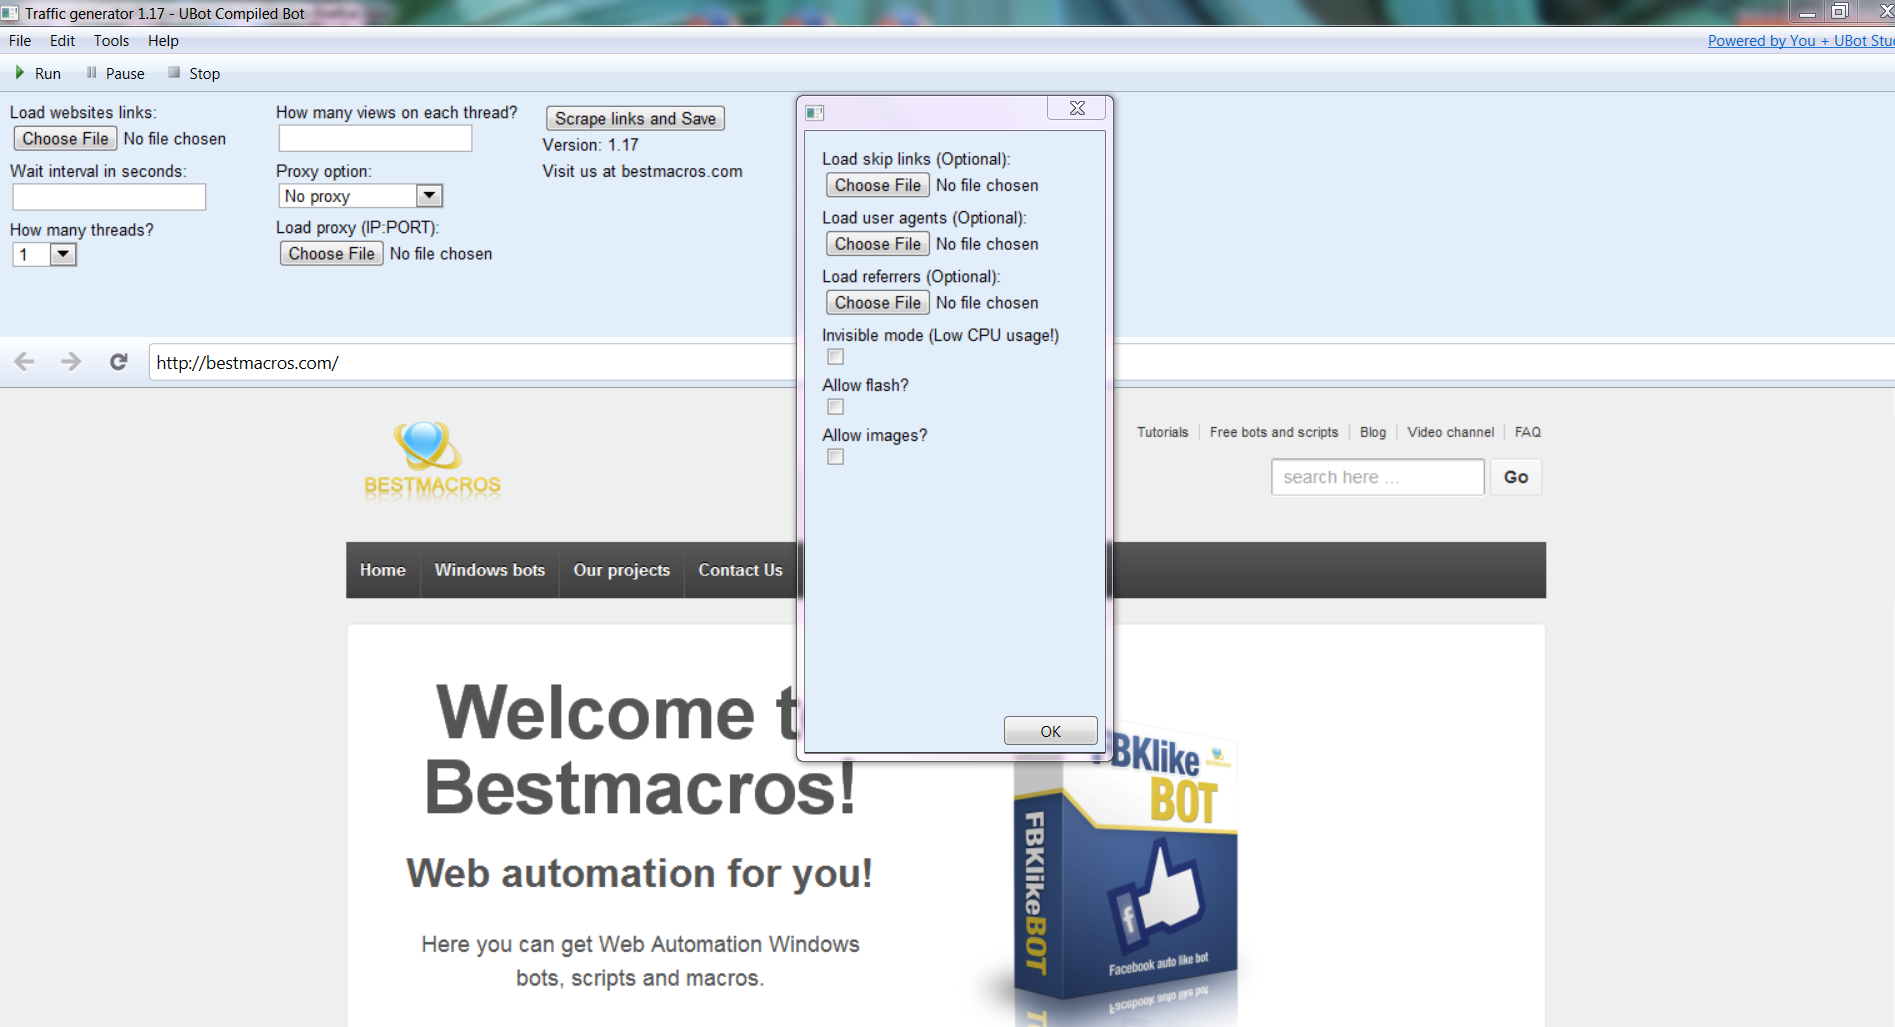The image size is (1895, 1027).
Task: Click the views on each thread field
Action: coord(375,138)
